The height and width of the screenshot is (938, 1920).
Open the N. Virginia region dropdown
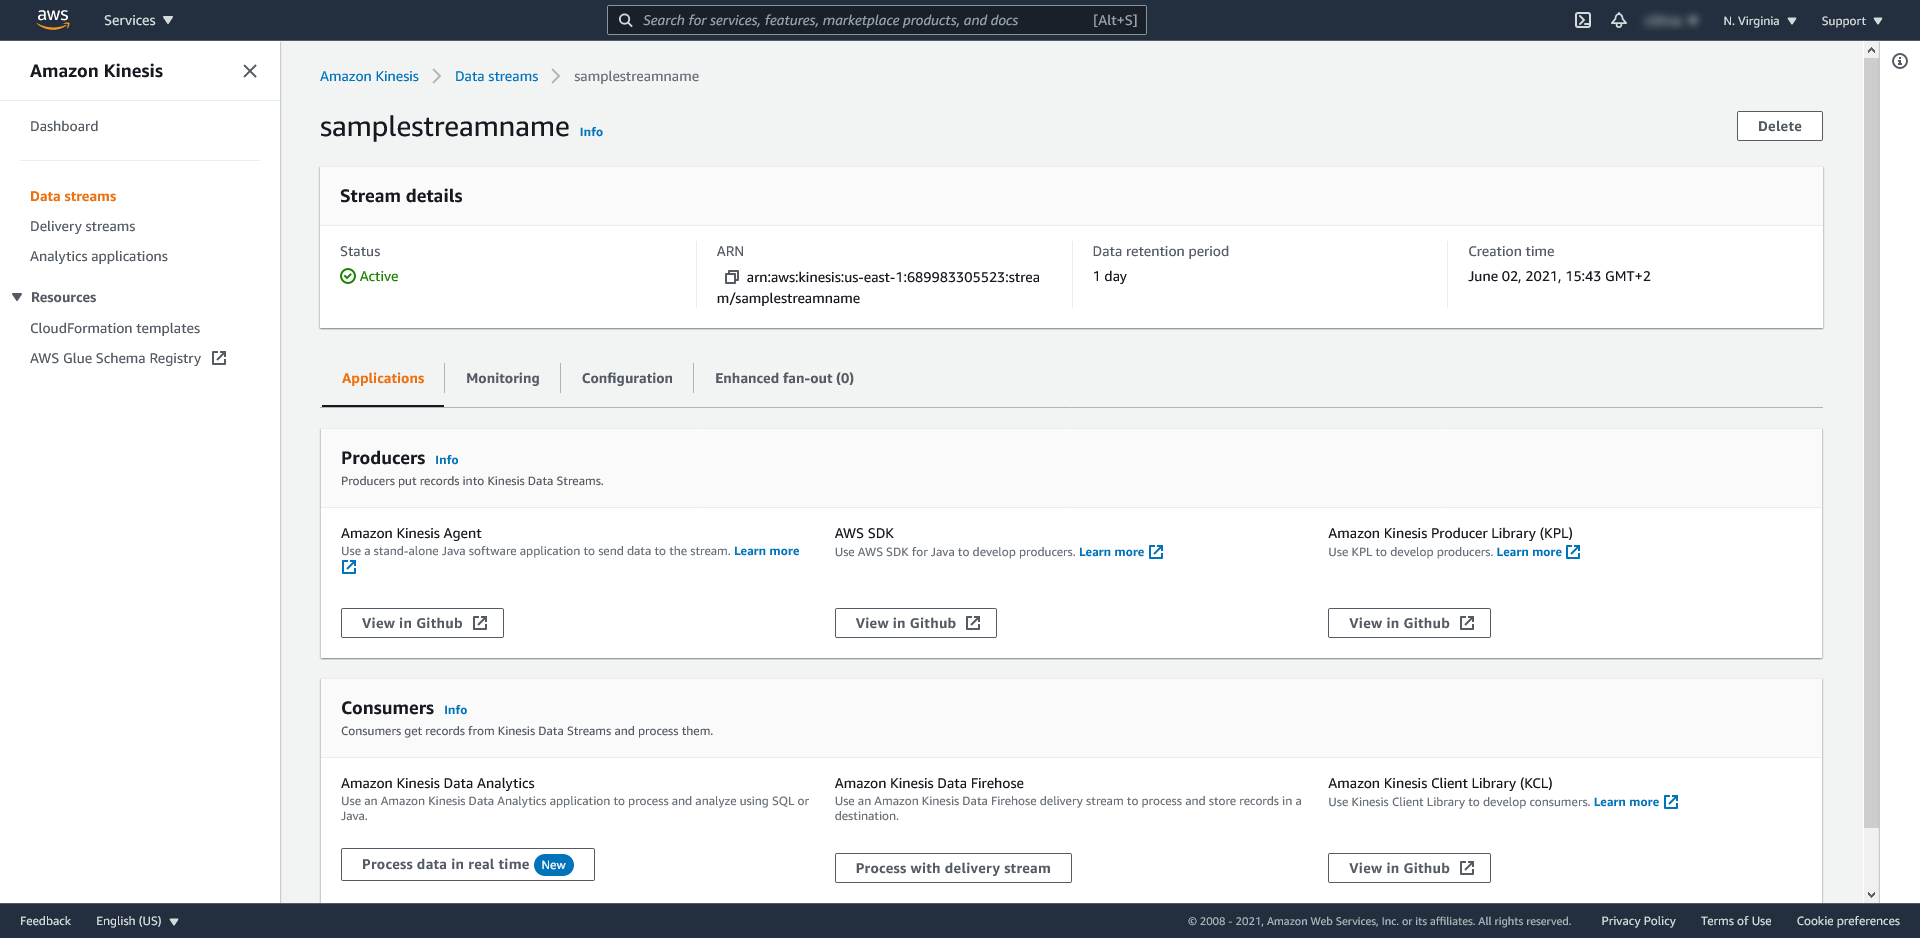coord(1759,21)
